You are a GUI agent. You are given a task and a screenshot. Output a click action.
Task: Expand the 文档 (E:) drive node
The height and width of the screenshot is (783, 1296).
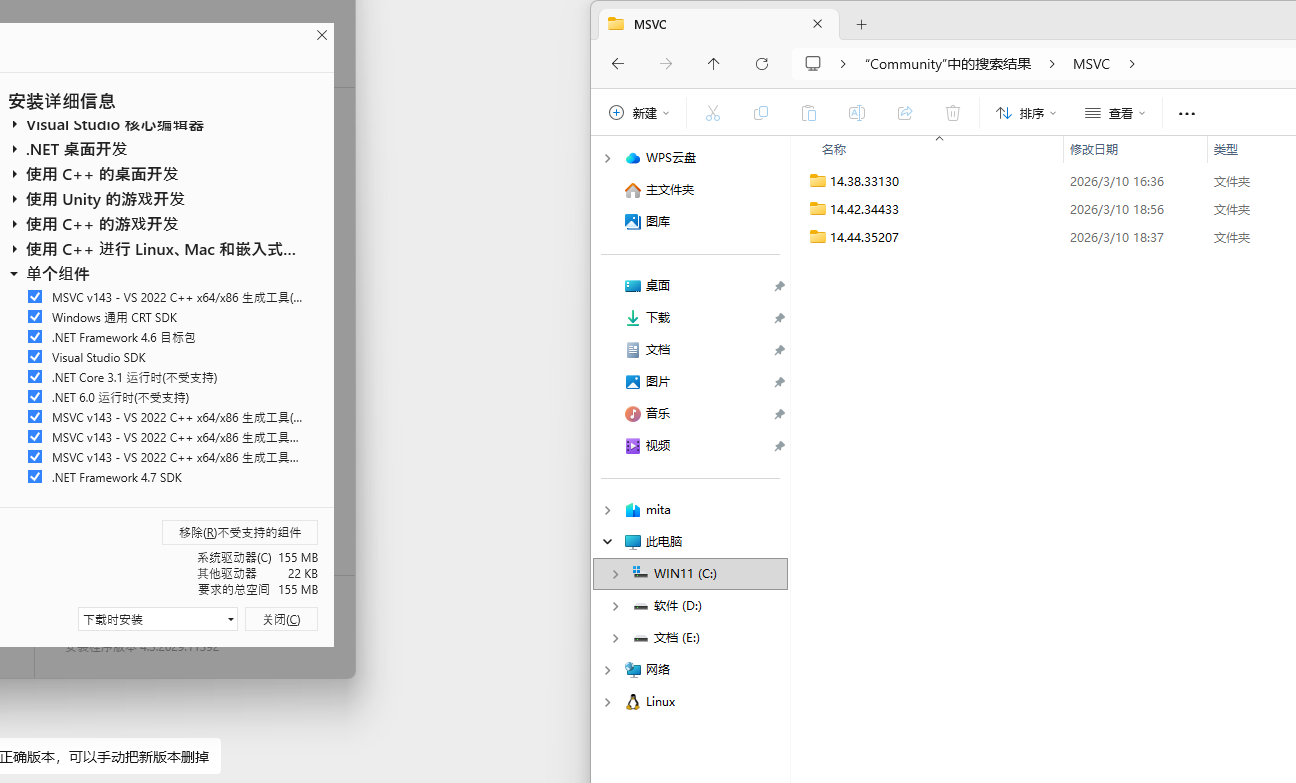coord(615,638)
